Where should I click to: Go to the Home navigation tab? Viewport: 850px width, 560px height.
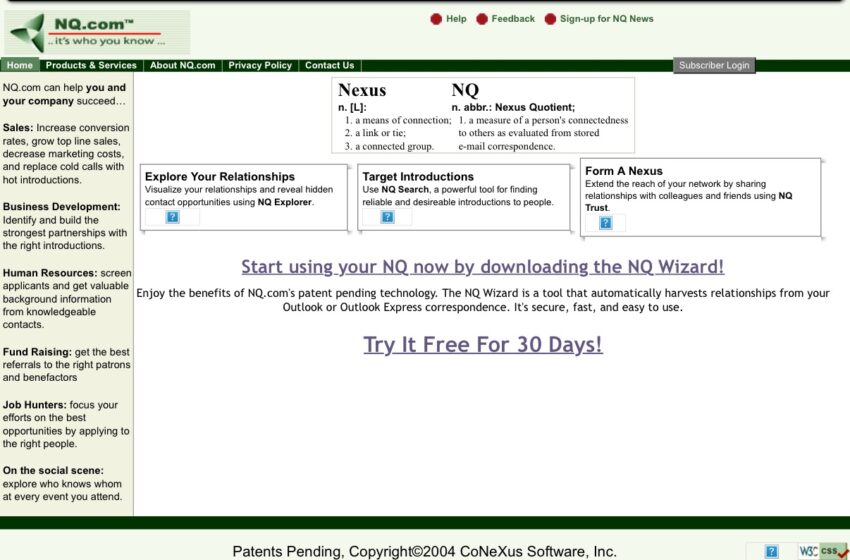pyautogui.click(x=20, y=66)
